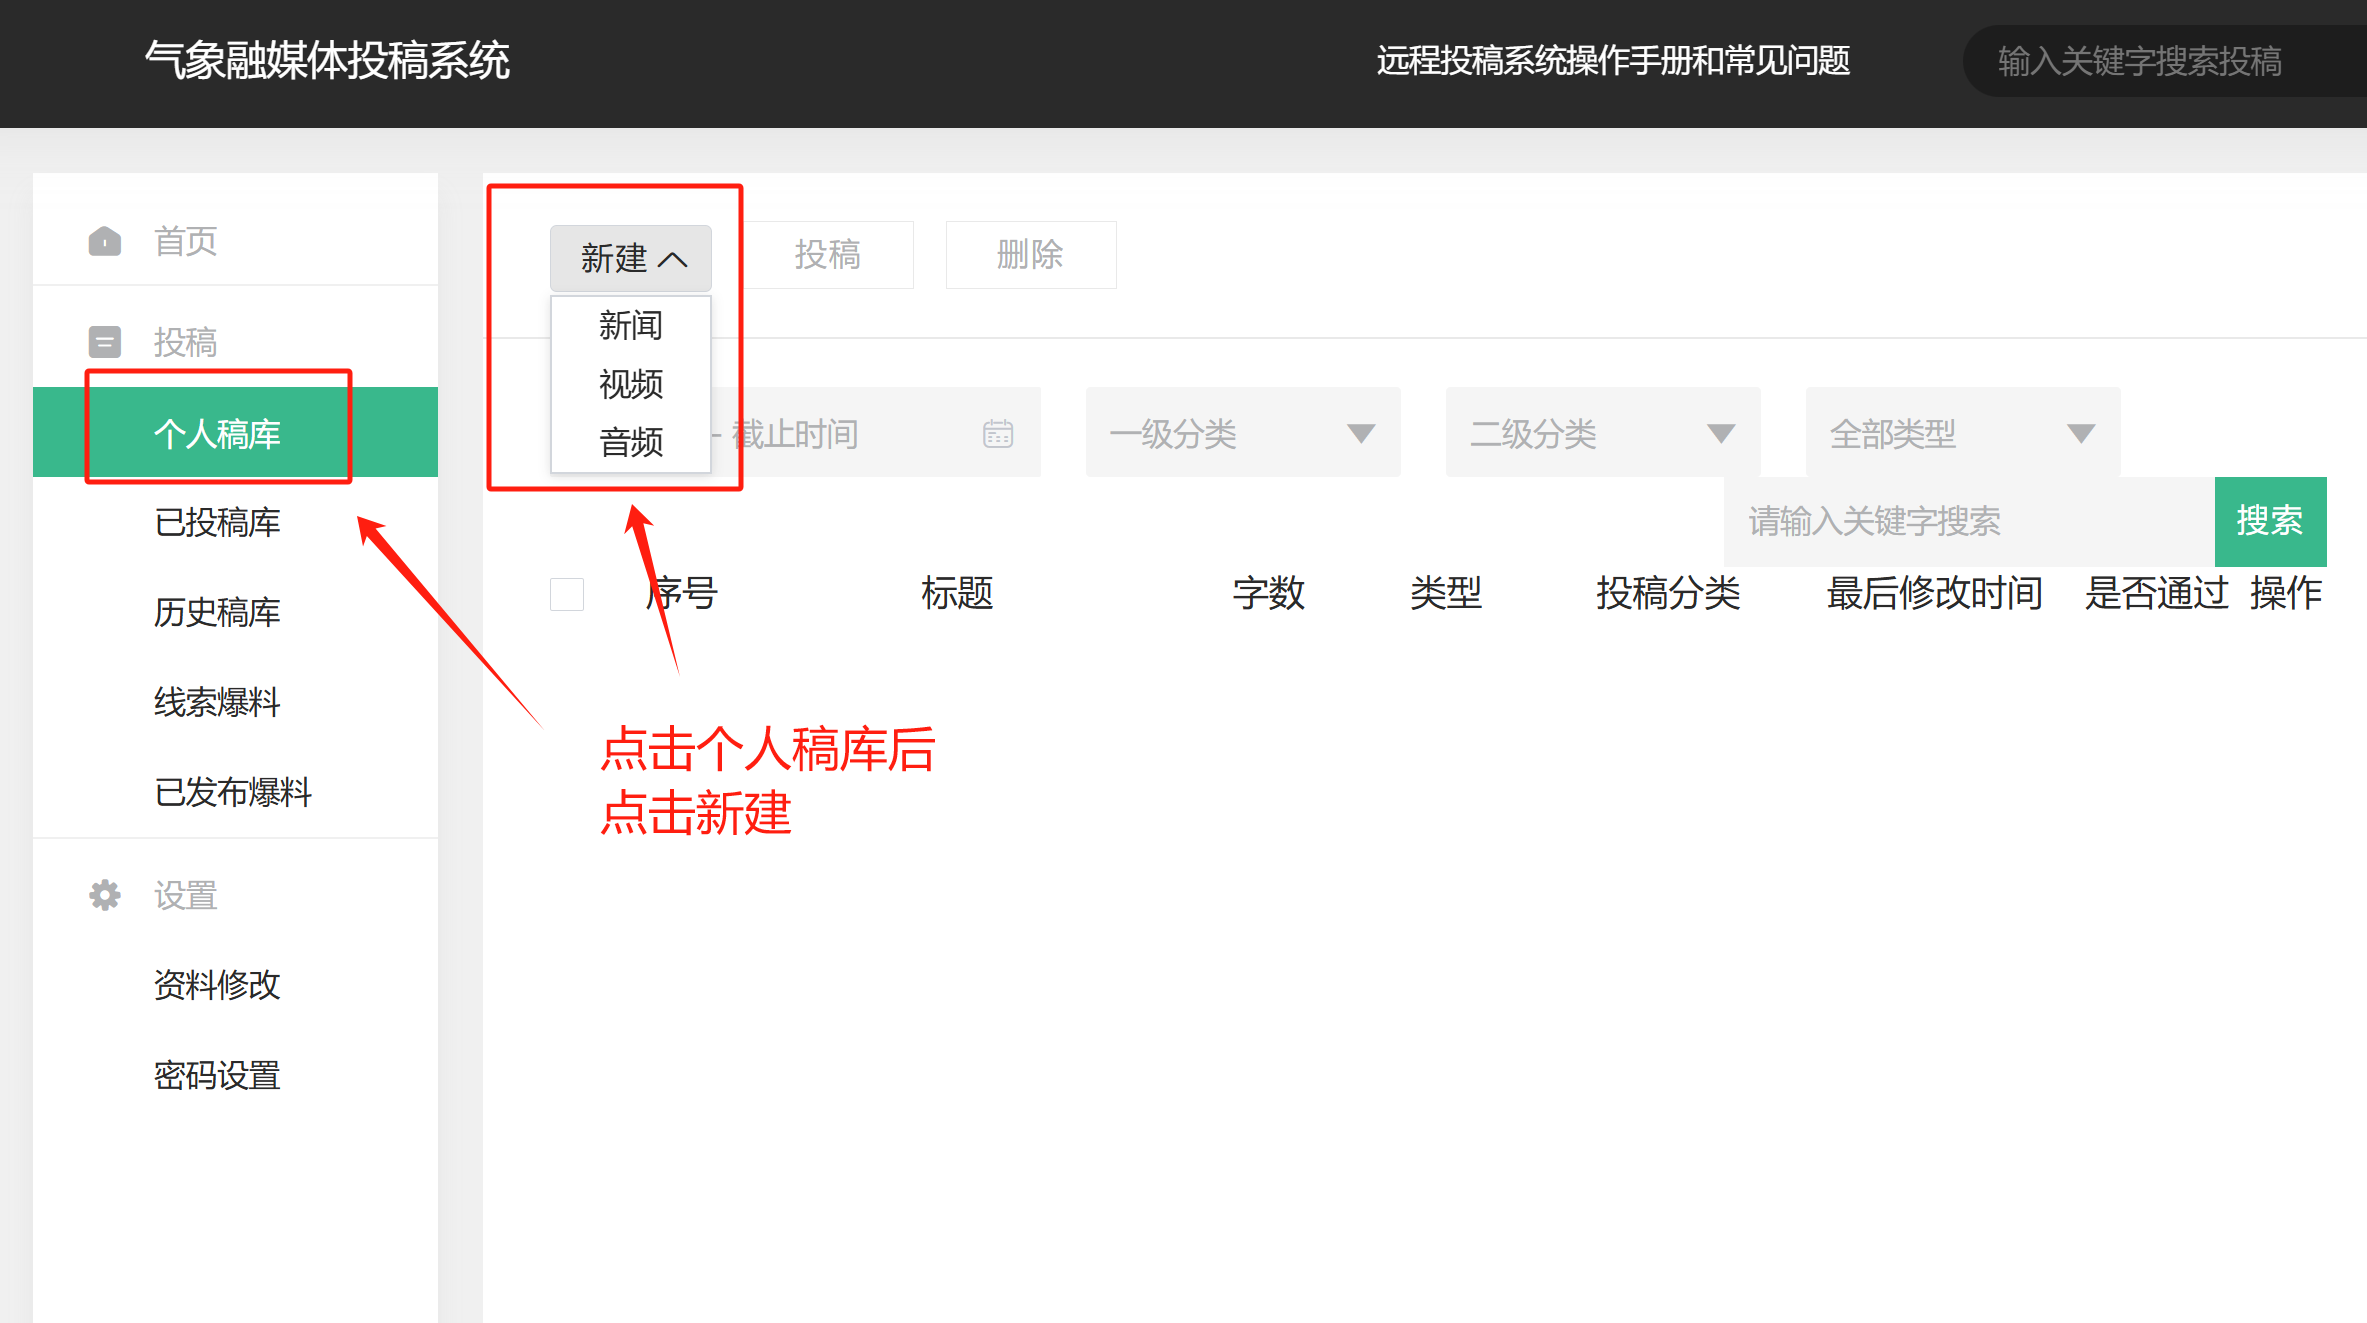
Task: Click the 投稿 document icon in sidebar
Action: (x=105, y=342)
